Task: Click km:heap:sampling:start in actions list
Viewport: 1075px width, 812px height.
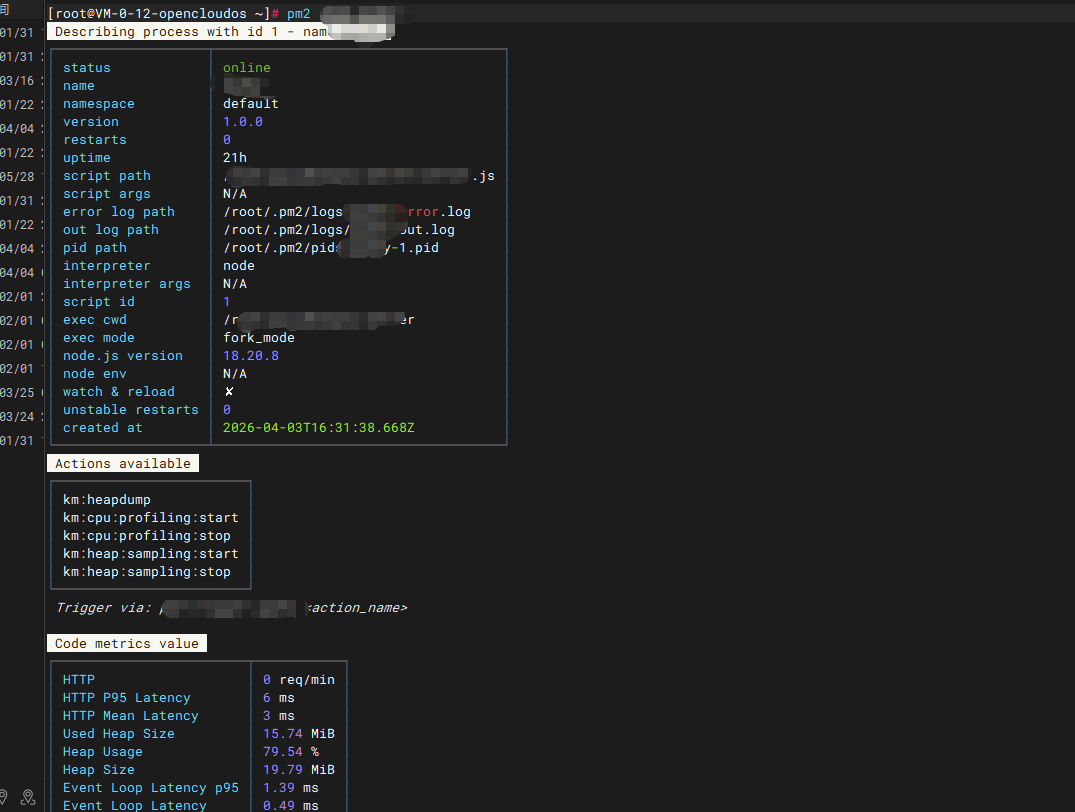Action: pyautogui.click(x=150, y=554)
